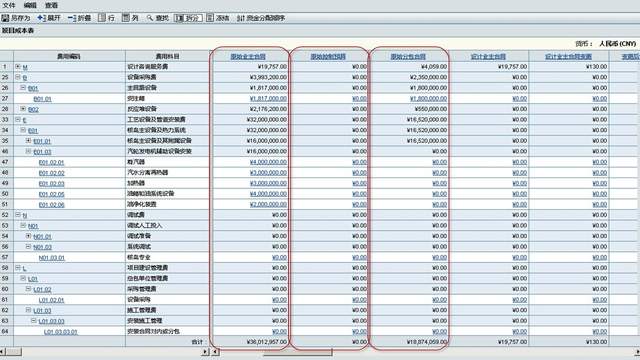Click left-pane horizontal scrollbar right arrow
This screenshot has width=640, height=360.
point(206,352)
